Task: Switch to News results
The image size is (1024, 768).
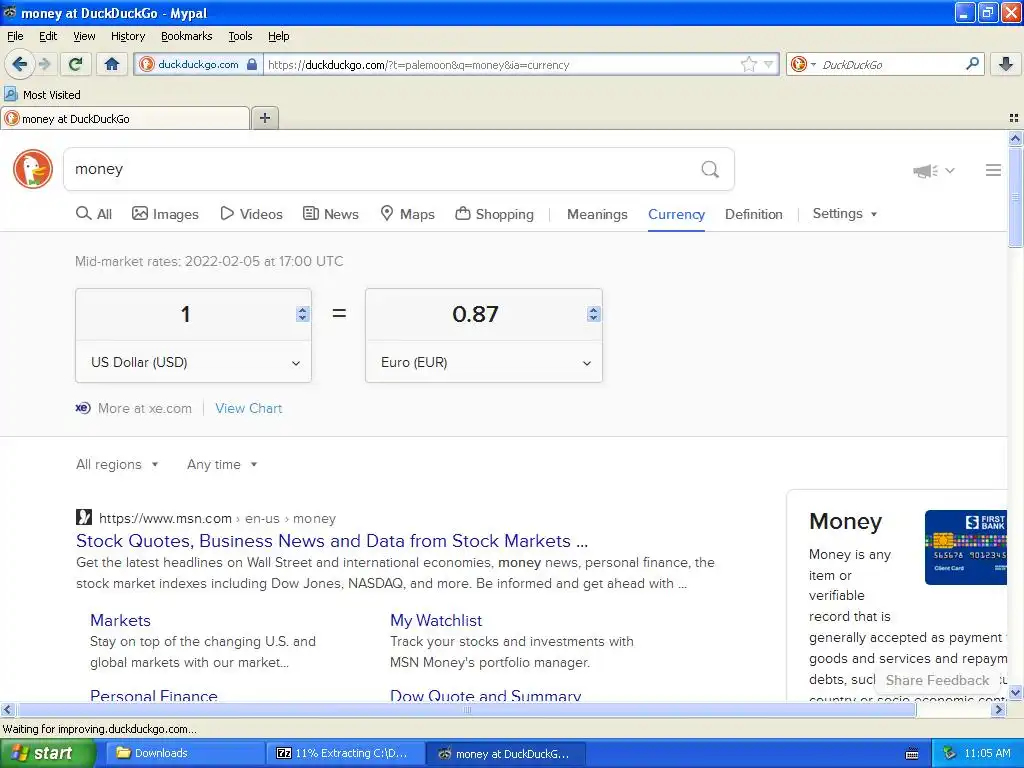Action: (331, 214)
